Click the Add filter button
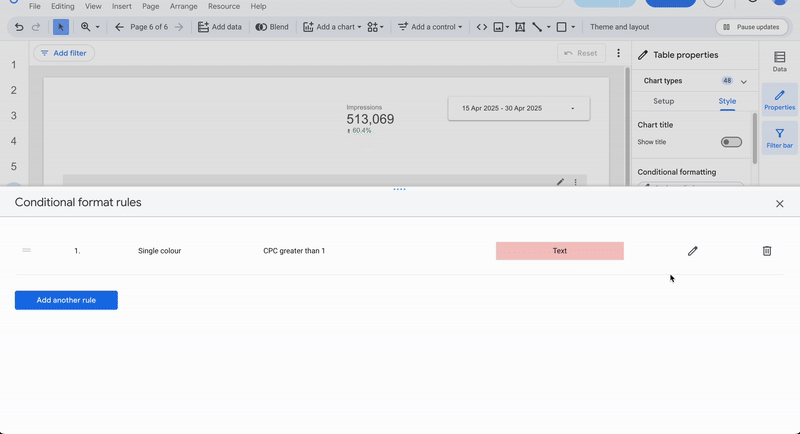 click(64, 53)
